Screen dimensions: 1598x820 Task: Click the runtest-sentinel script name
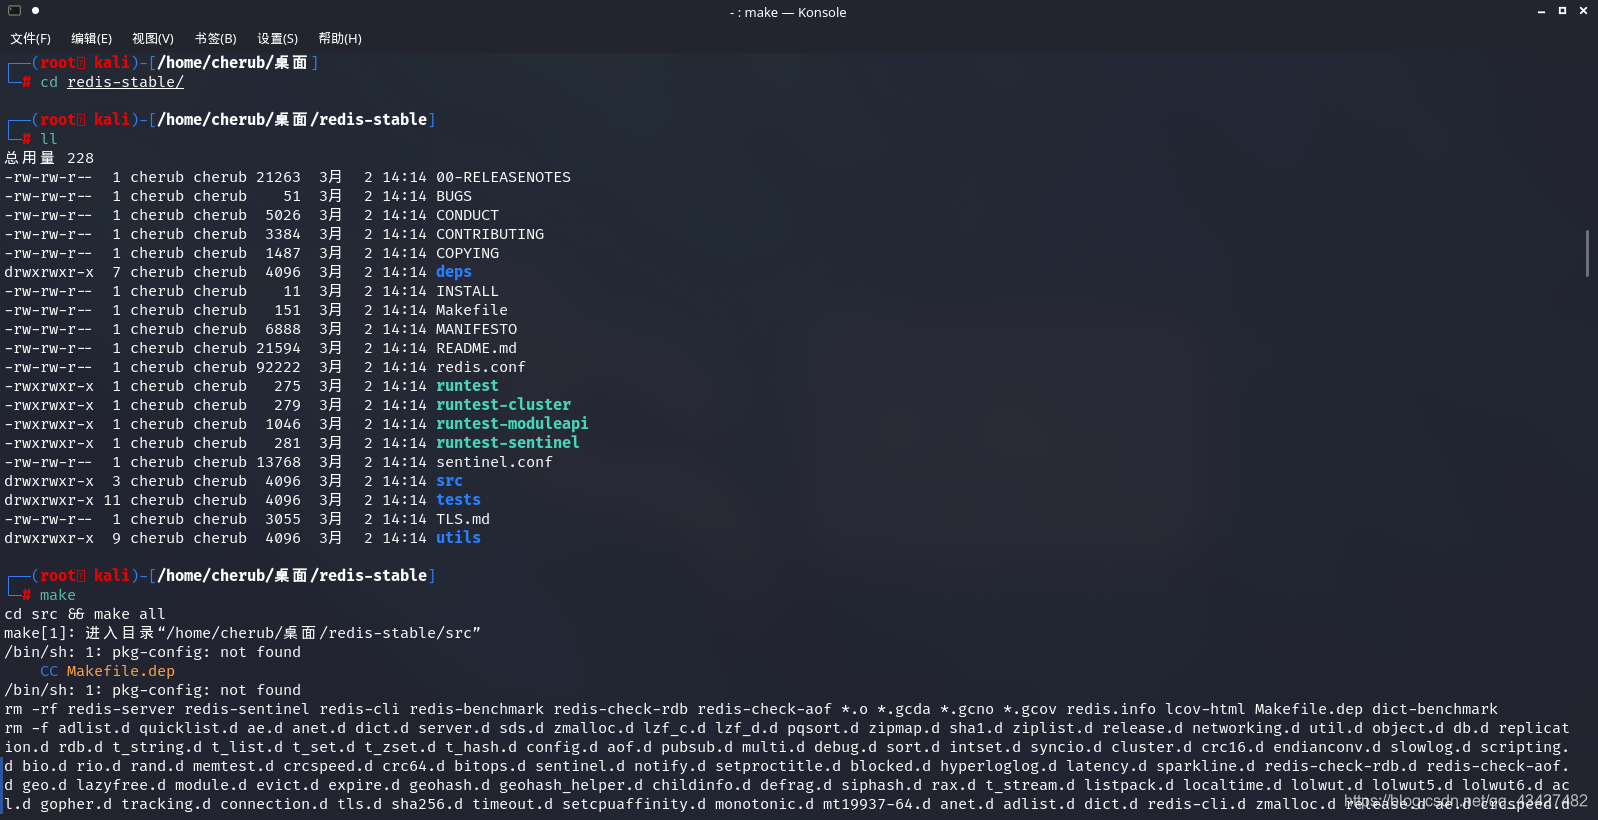[508, 443]
